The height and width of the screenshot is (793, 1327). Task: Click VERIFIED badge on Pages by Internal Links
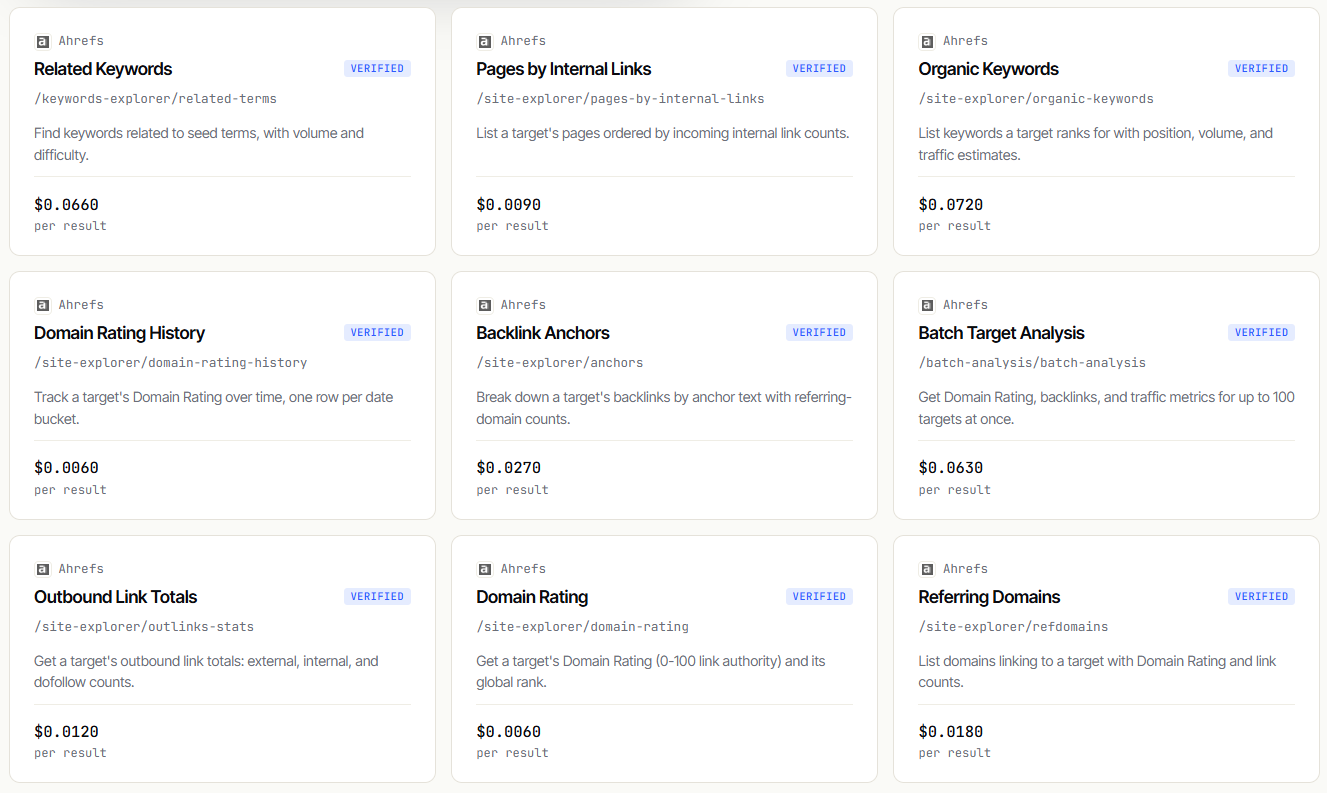819,69
